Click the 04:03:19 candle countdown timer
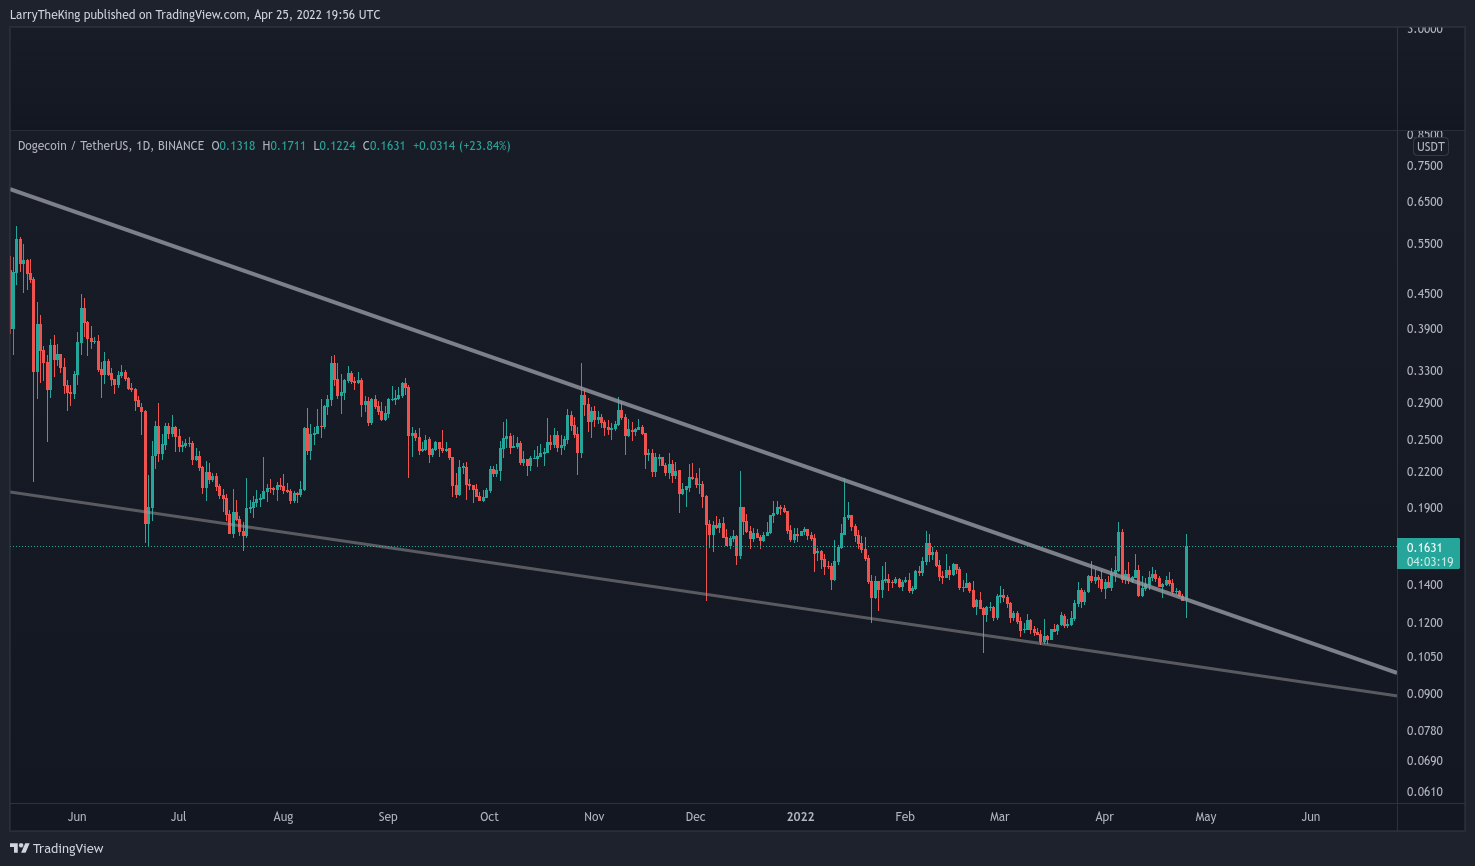The height and width of the screenshot is (866, 1475). coord(1429,562)
